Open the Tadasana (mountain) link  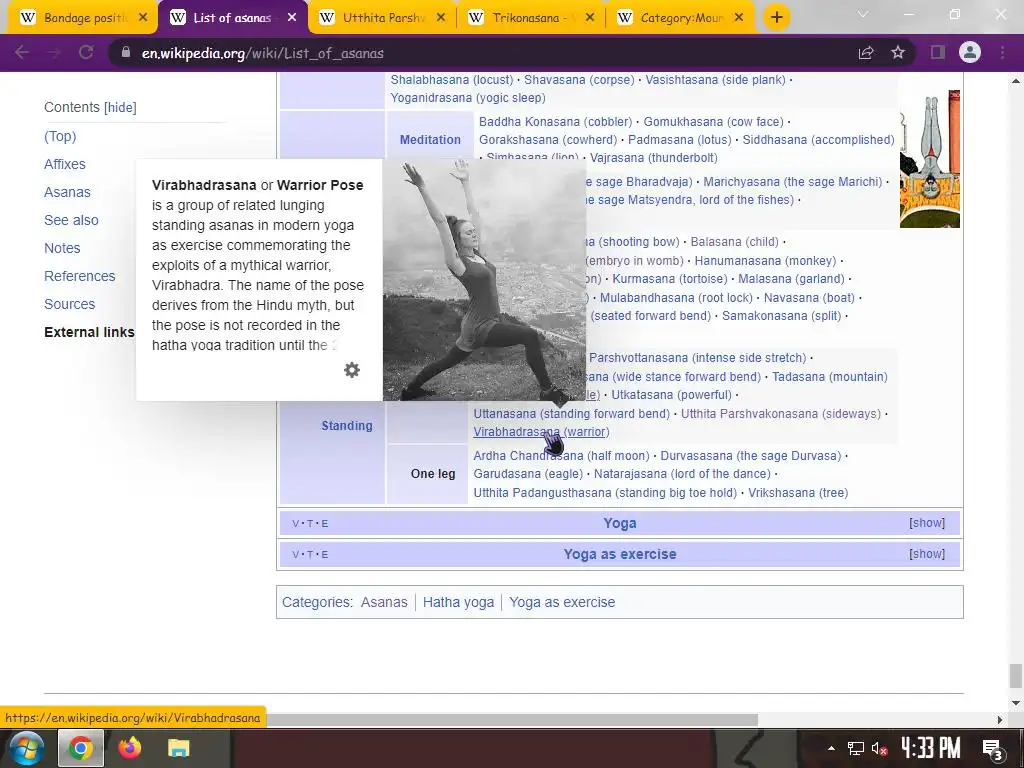coord(829,377)
